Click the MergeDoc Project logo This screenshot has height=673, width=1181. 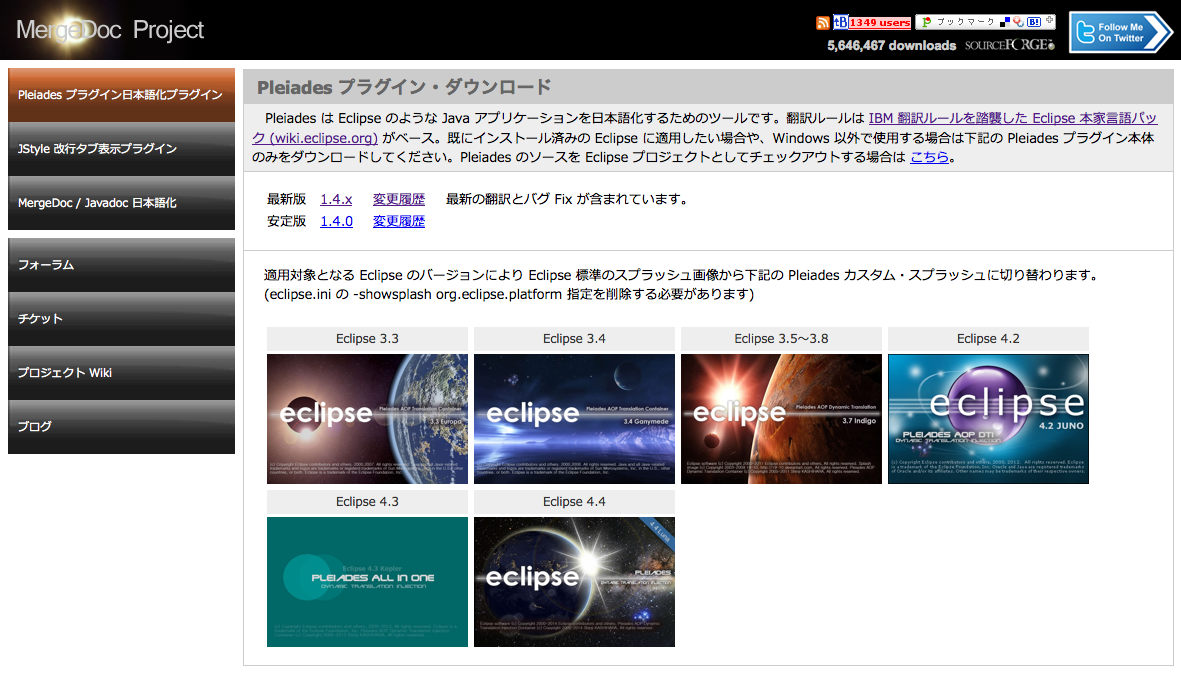click(110, 30)
